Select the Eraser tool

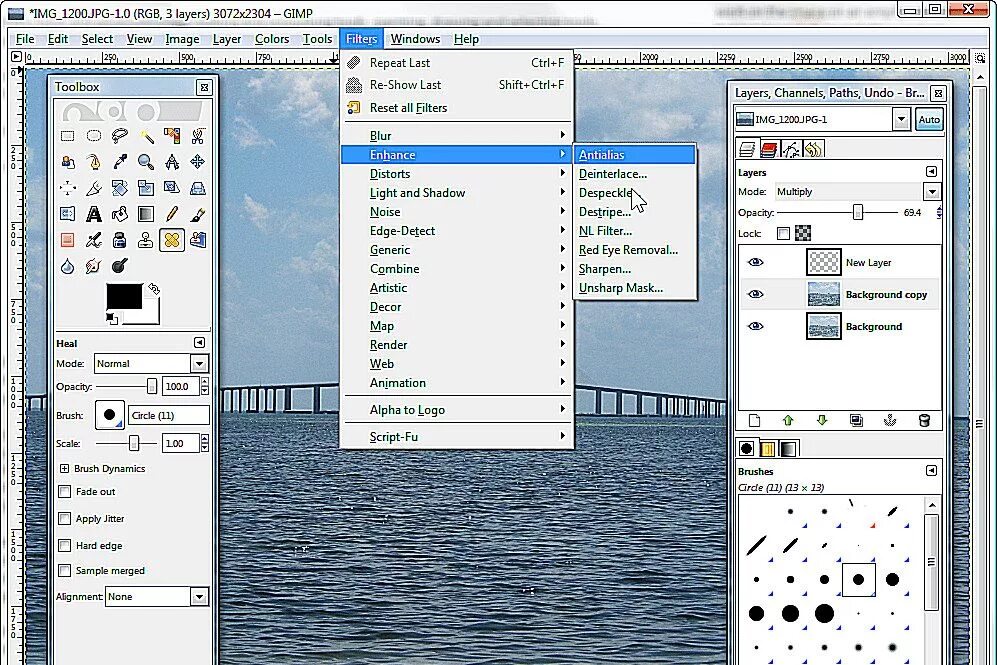click(67, 240)
